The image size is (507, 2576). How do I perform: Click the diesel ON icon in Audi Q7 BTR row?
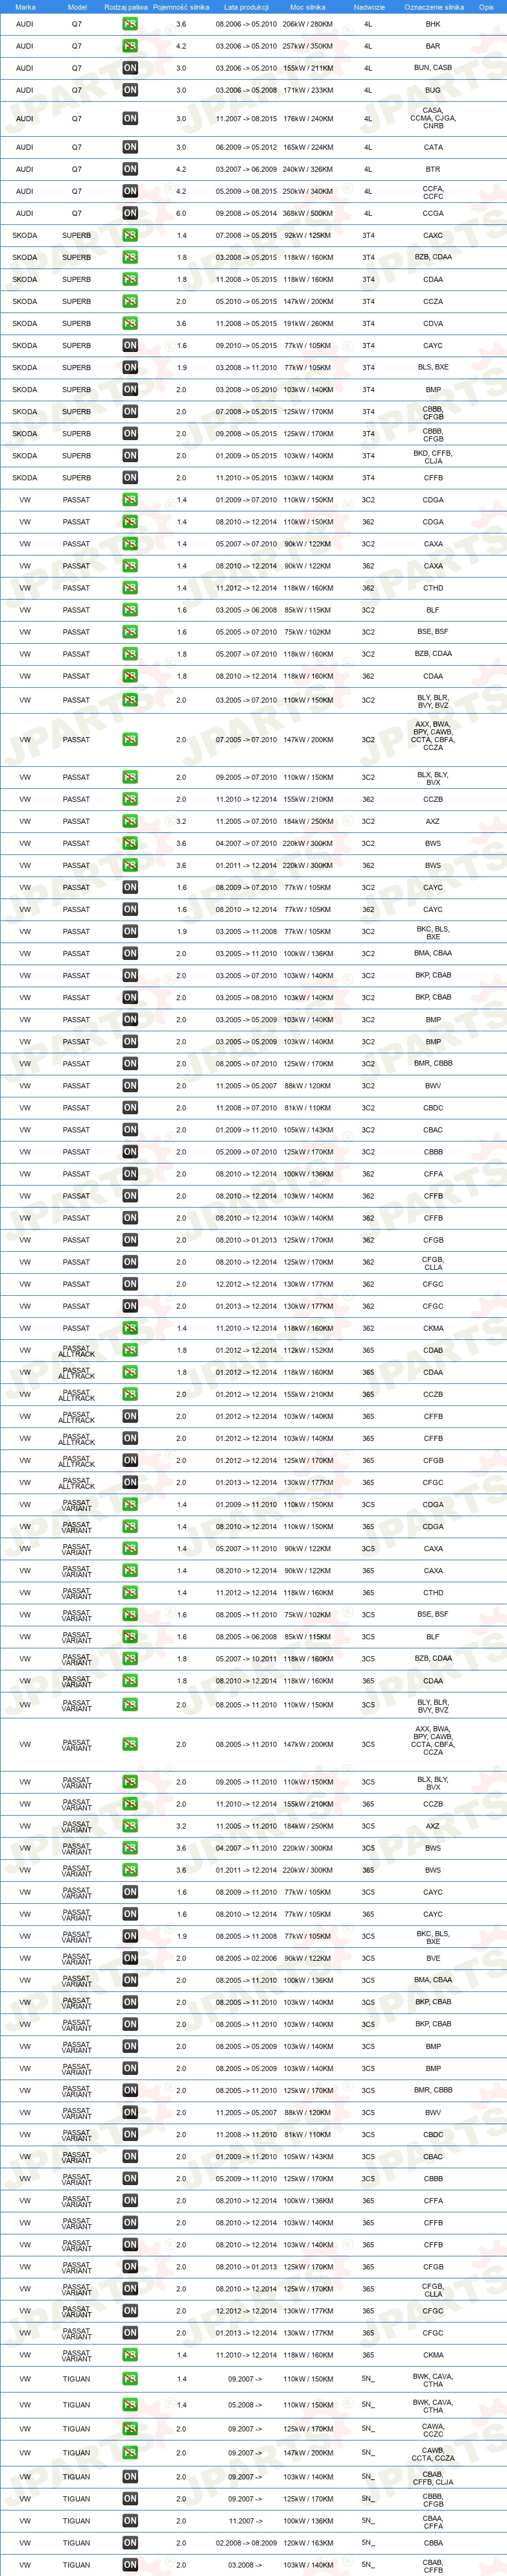point(130,169)
